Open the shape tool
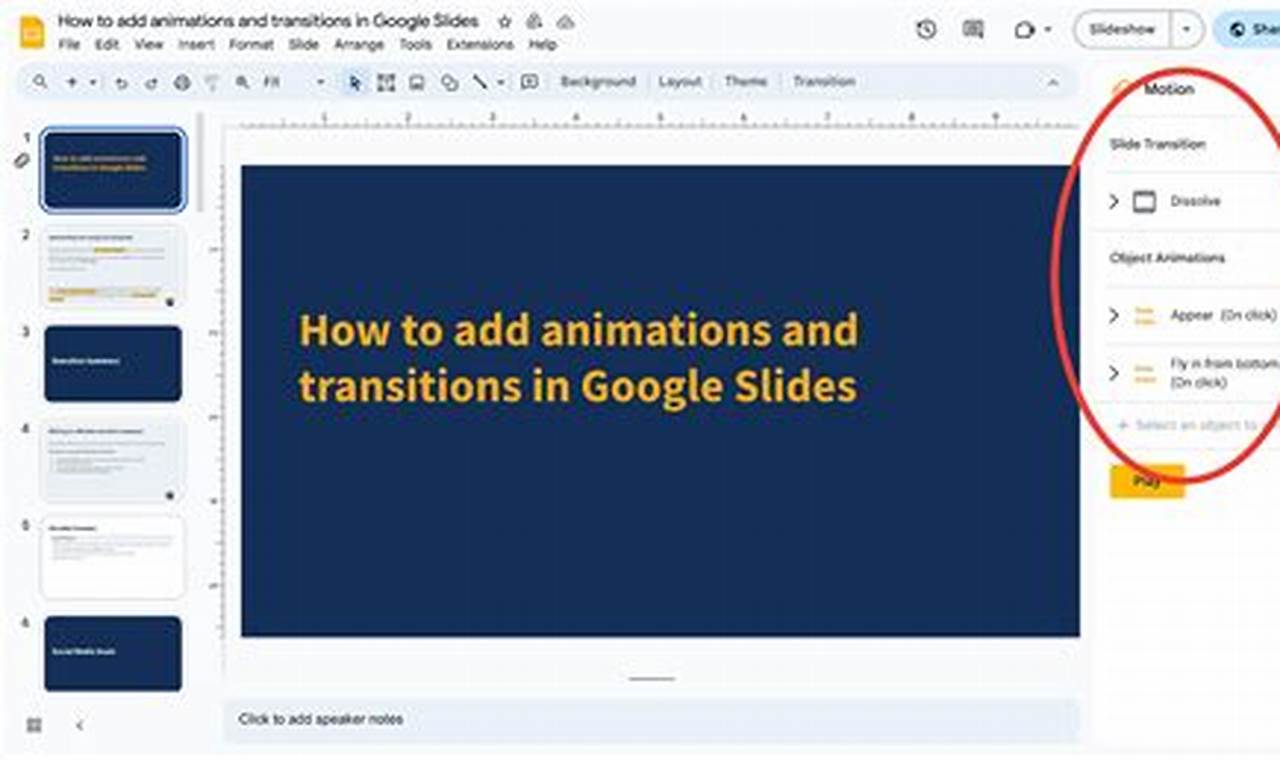The image size is (1280, 760). tap(450, 82)
